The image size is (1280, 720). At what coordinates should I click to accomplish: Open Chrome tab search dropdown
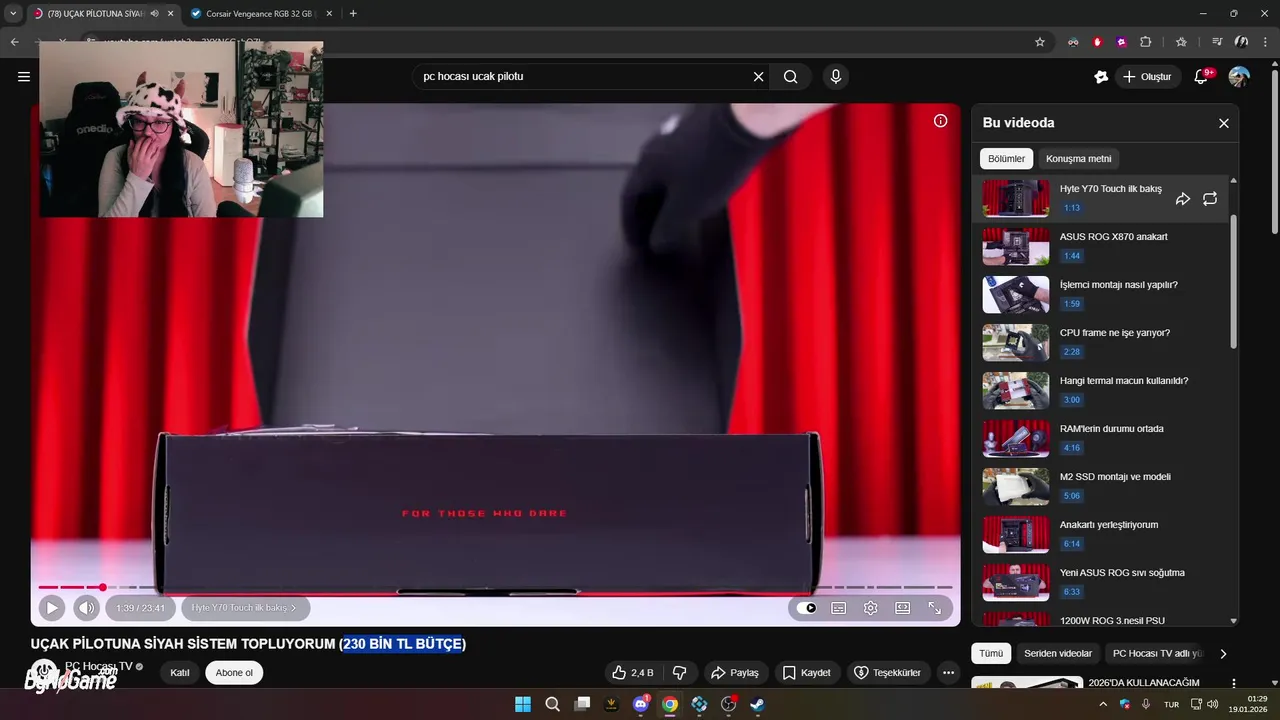[13, 14]
